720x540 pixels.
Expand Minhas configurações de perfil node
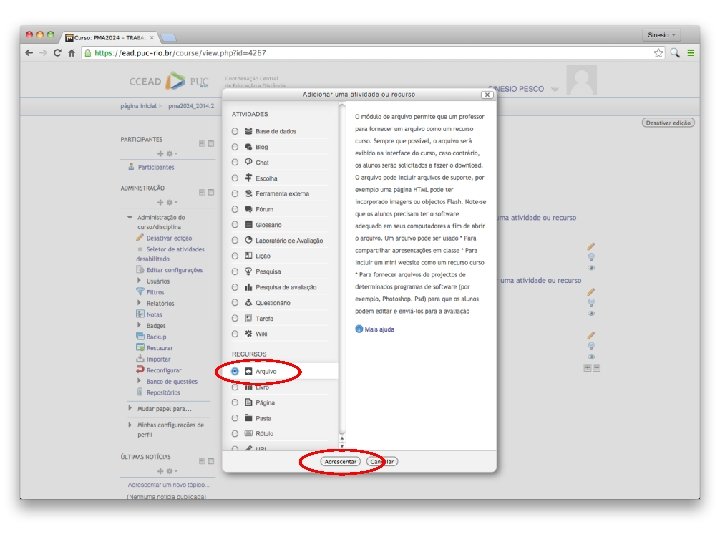click(x=130, y=424)
